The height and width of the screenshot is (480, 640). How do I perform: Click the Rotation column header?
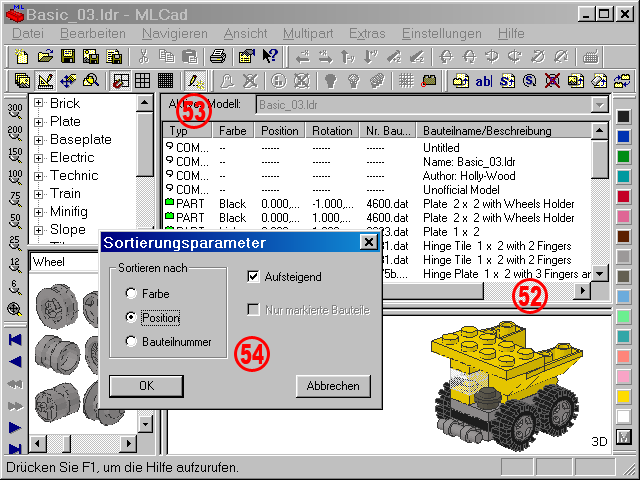[x=332, y=131]
